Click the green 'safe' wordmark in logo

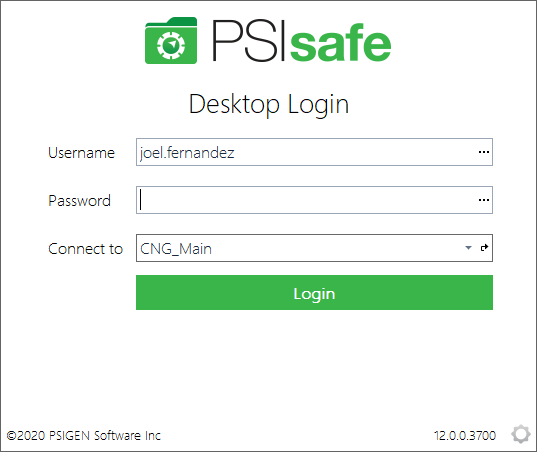340,43
